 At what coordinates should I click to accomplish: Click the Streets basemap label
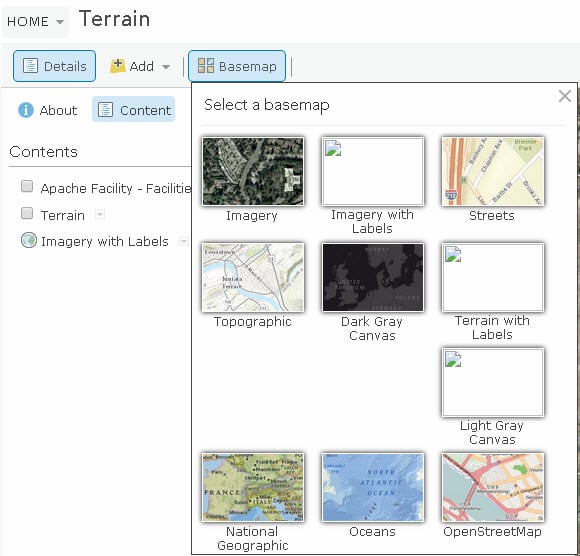click(492, 215)
